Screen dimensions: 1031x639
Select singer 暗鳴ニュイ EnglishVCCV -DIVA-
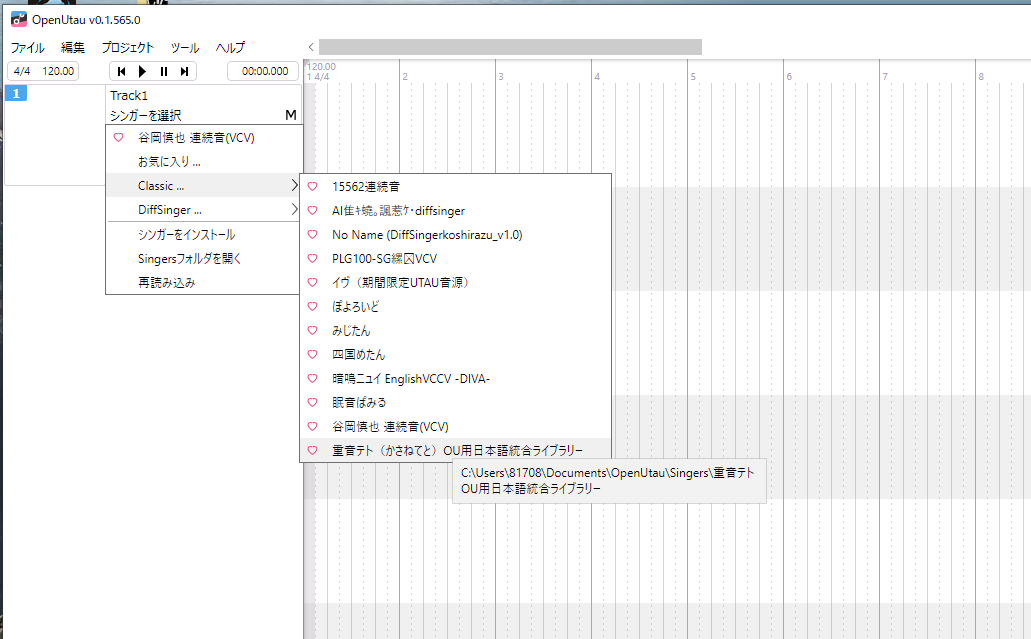pos(411,378)
